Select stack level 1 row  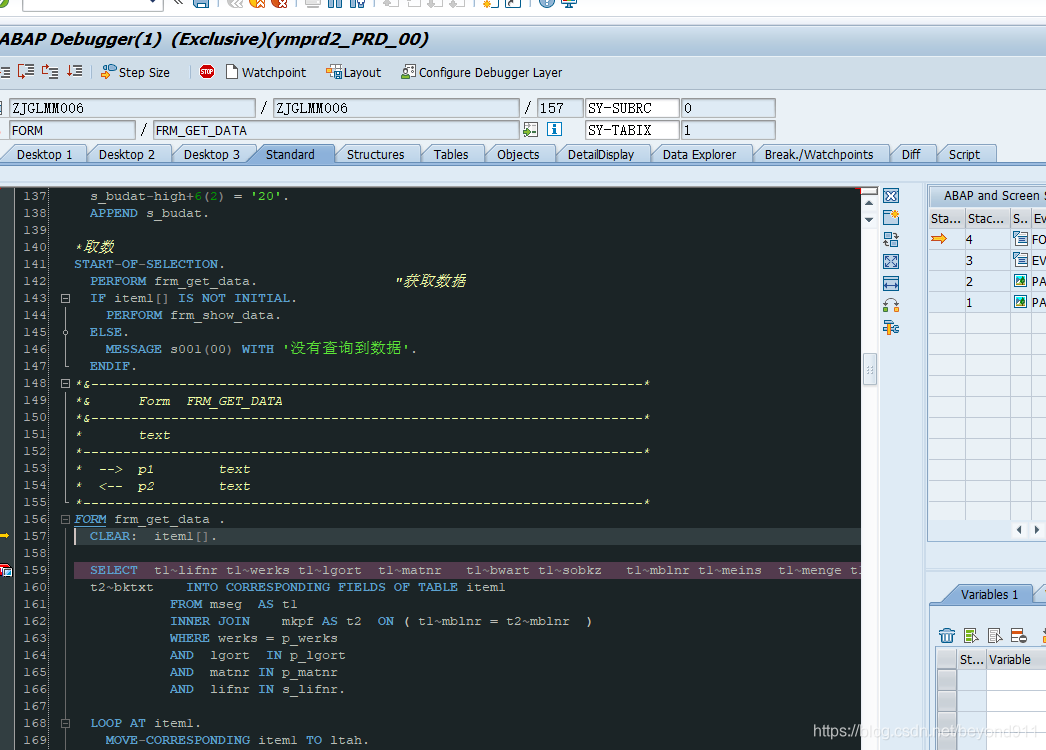click(x=987, y=303)
